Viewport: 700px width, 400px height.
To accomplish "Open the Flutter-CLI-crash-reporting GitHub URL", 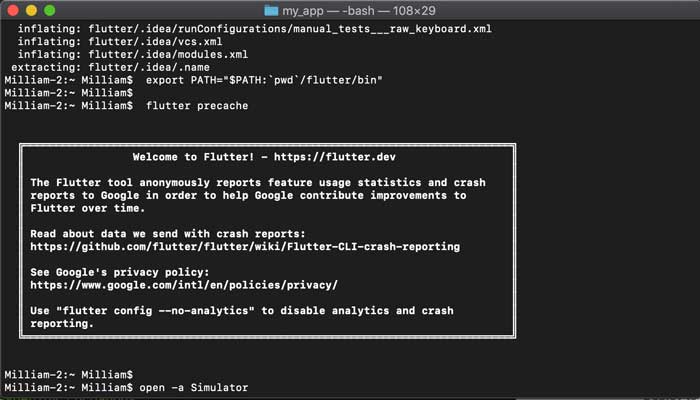I will pyautogui.click(x=244, y=246).
